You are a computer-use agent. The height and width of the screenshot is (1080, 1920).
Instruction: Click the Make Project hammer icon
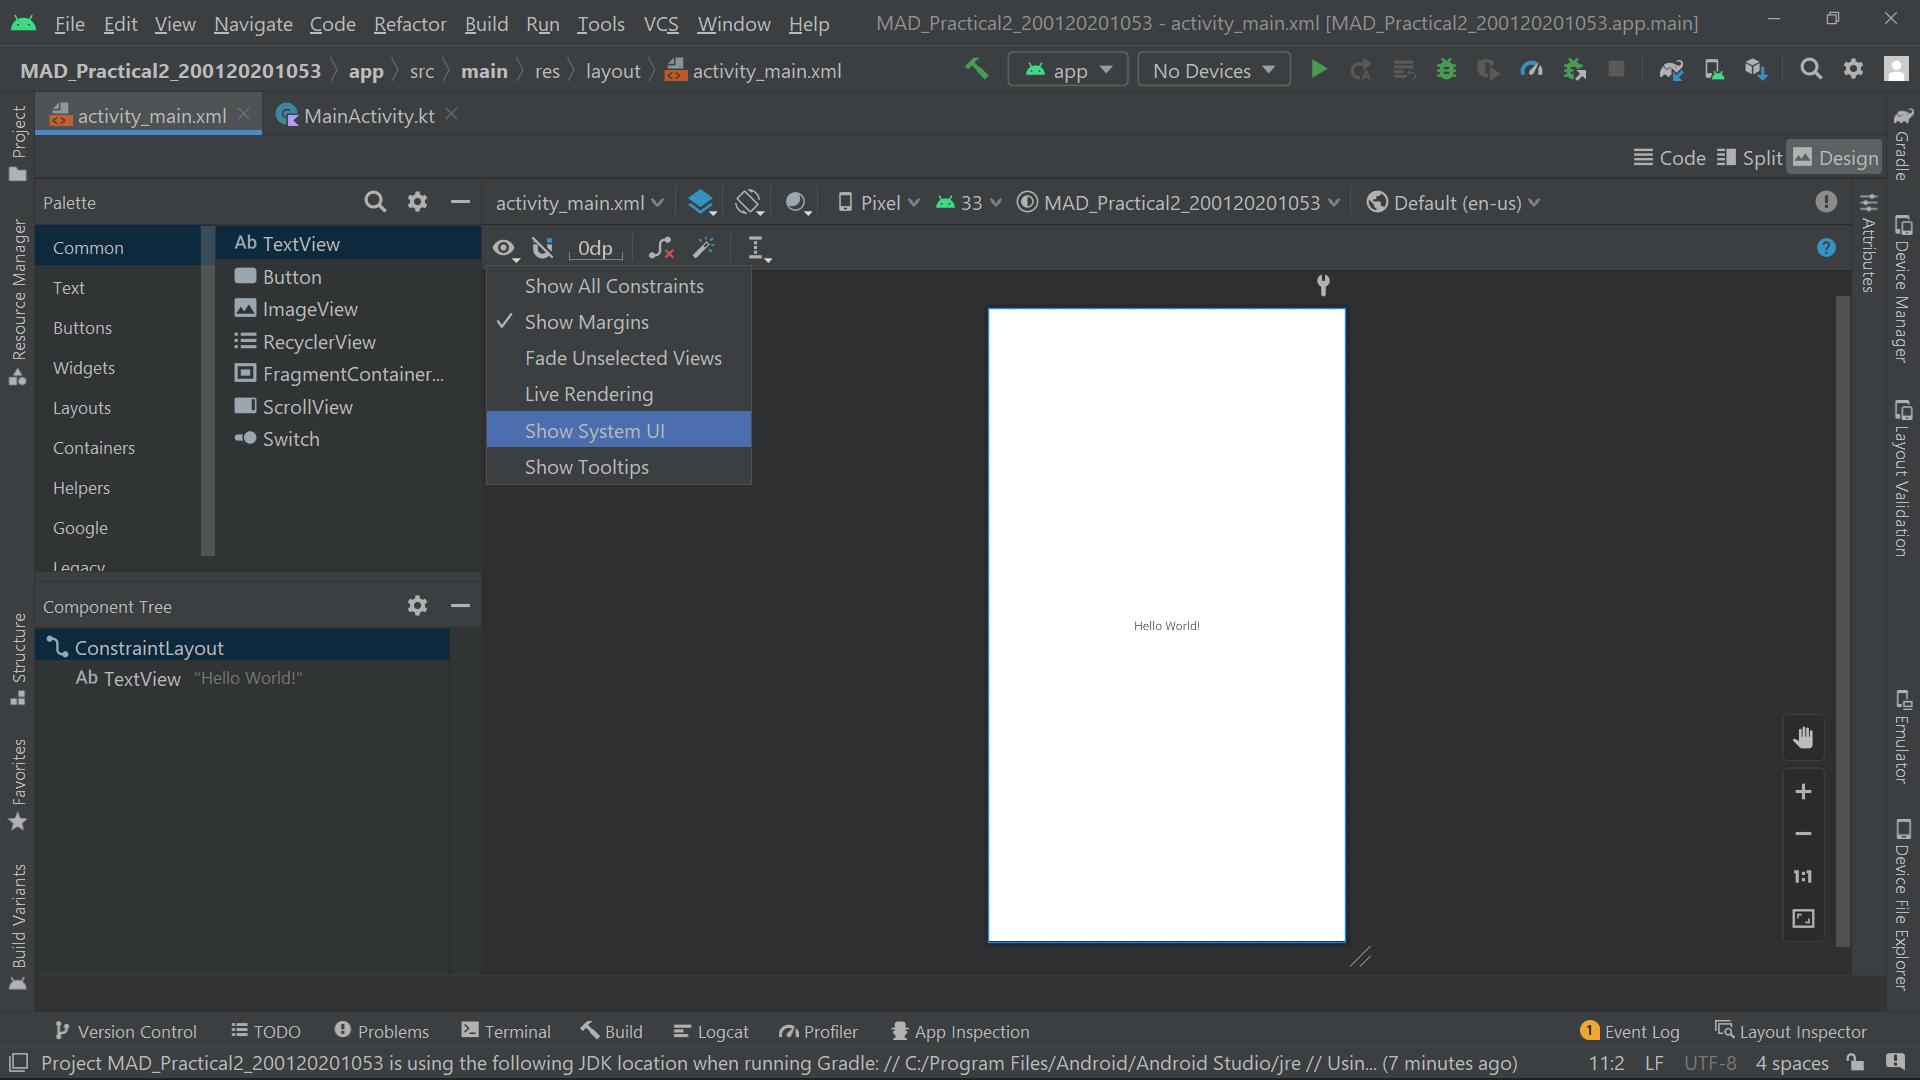point(976,69)
